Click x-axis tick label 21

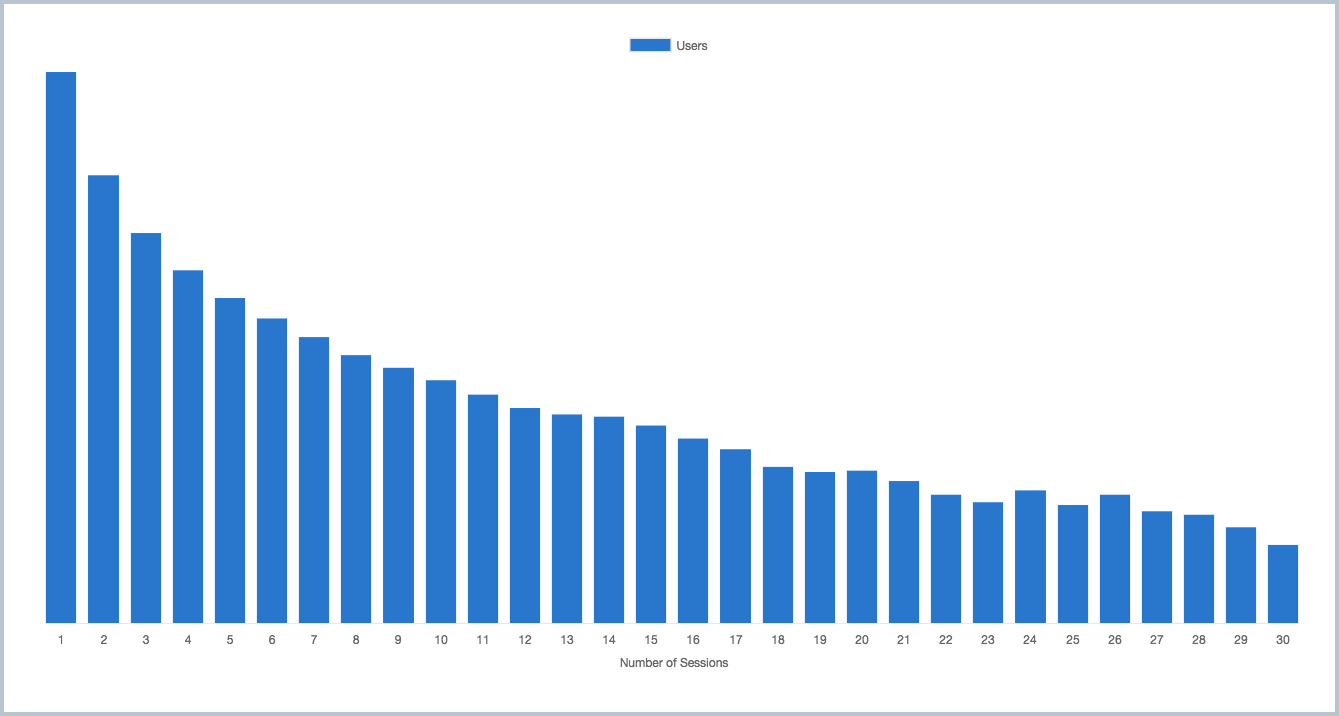pyautogui.click(x=904, y=639)
